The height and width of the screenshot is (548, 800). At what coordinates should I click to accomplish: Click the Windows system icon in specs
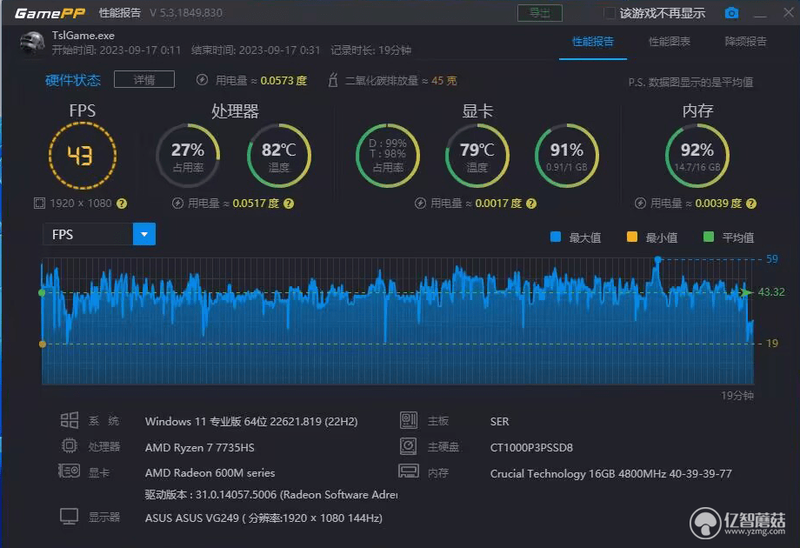point(69,420)
